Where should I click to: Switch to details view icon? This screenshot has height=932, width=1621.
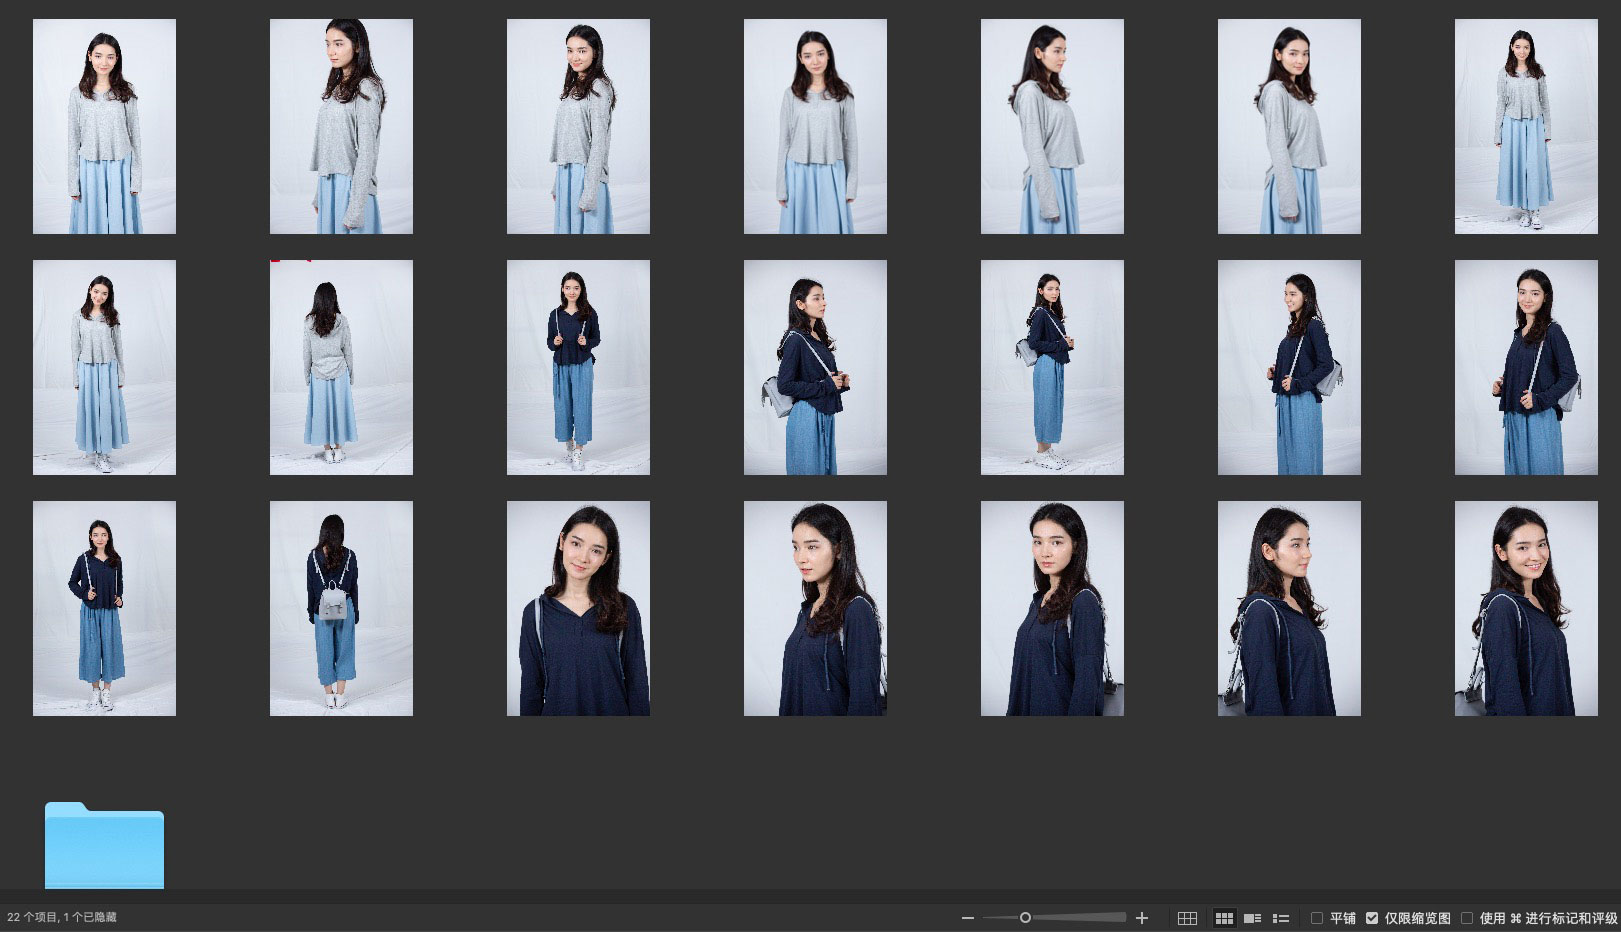1252,918
